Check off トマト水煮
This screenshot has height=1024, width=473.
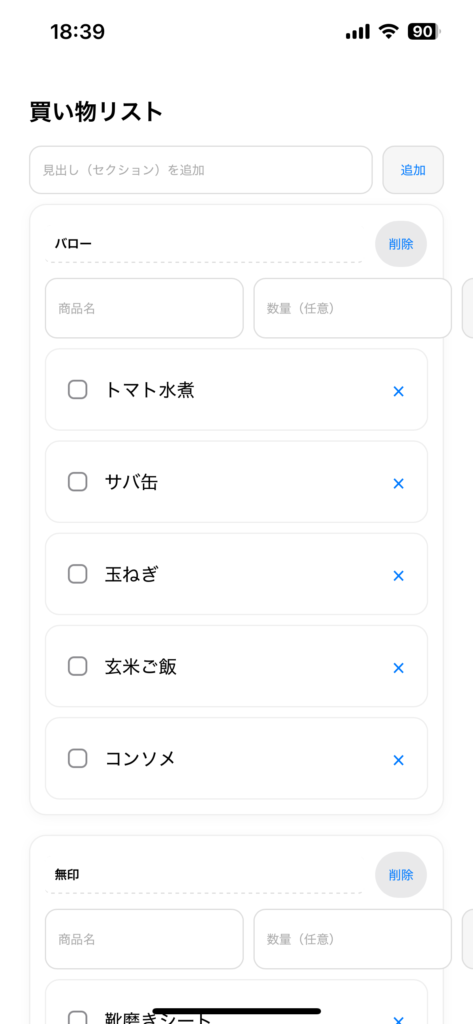(78, 390)
